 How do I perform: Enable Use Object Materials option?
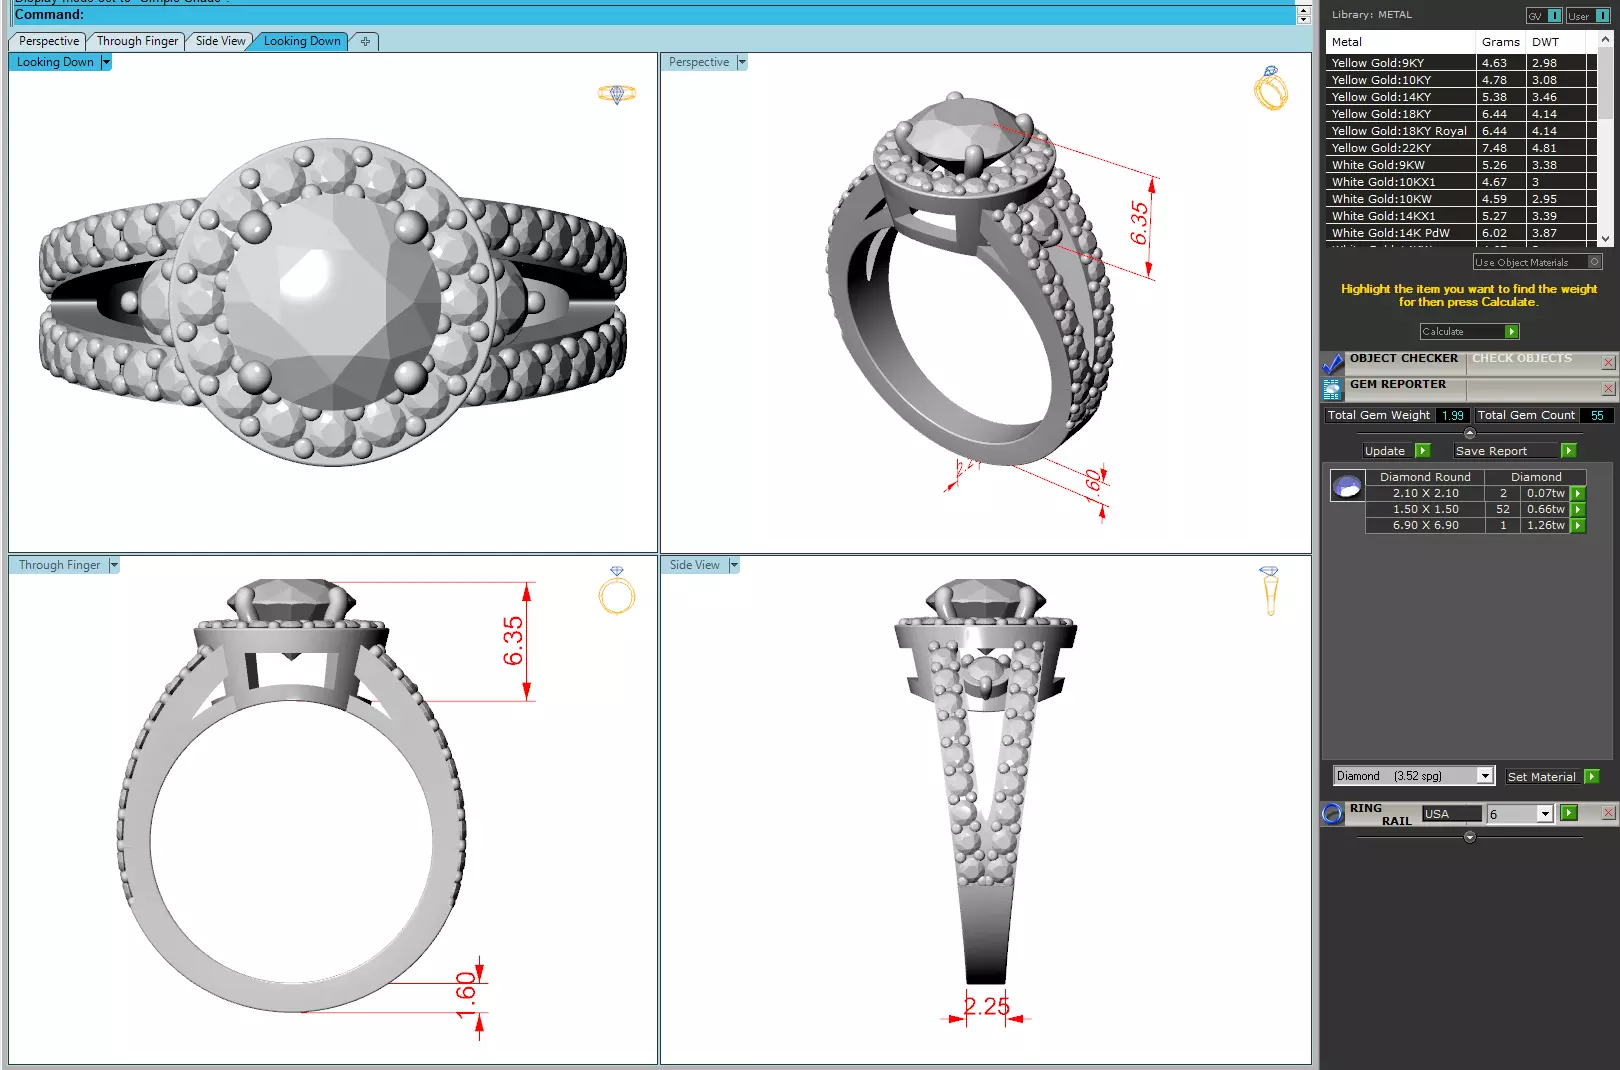pos(1595,262)
